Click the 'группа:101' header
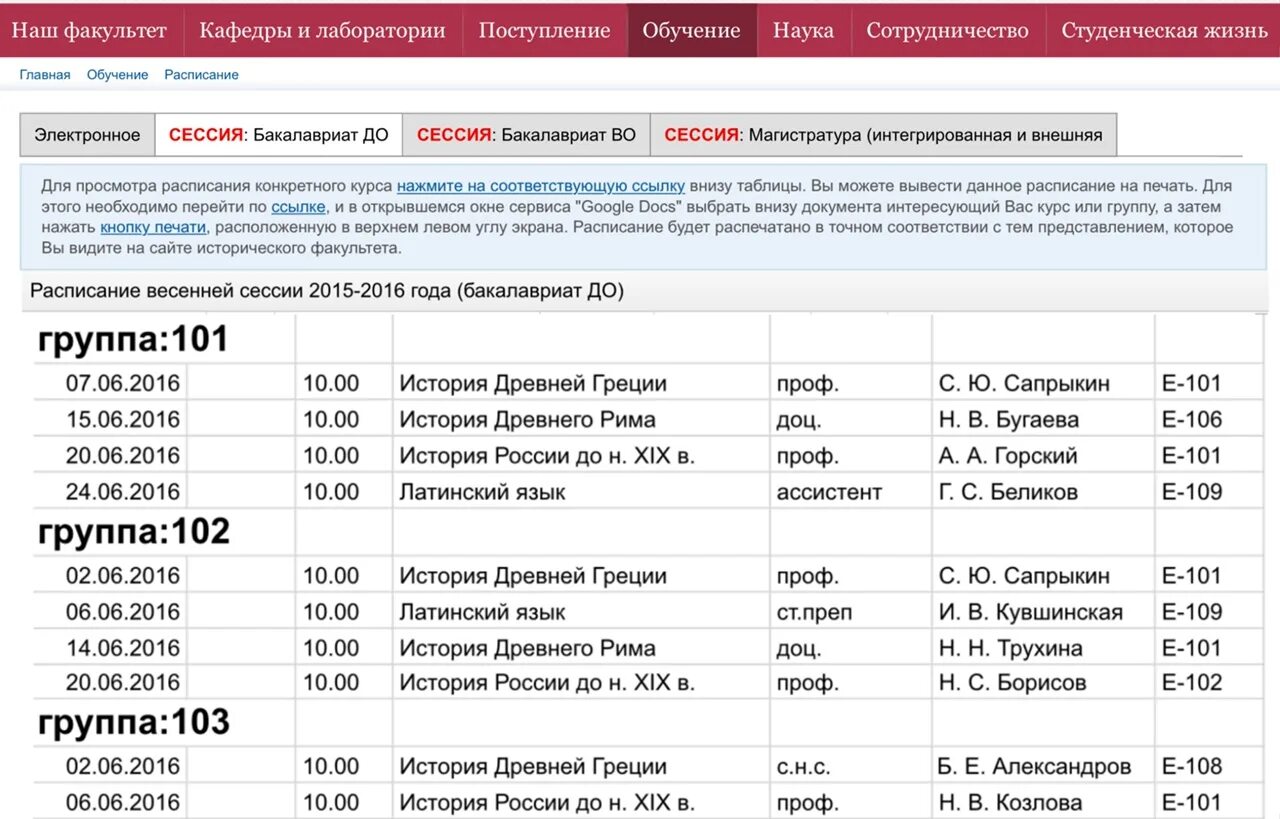This screenshot has height=819, width=1280. [133, 339]
